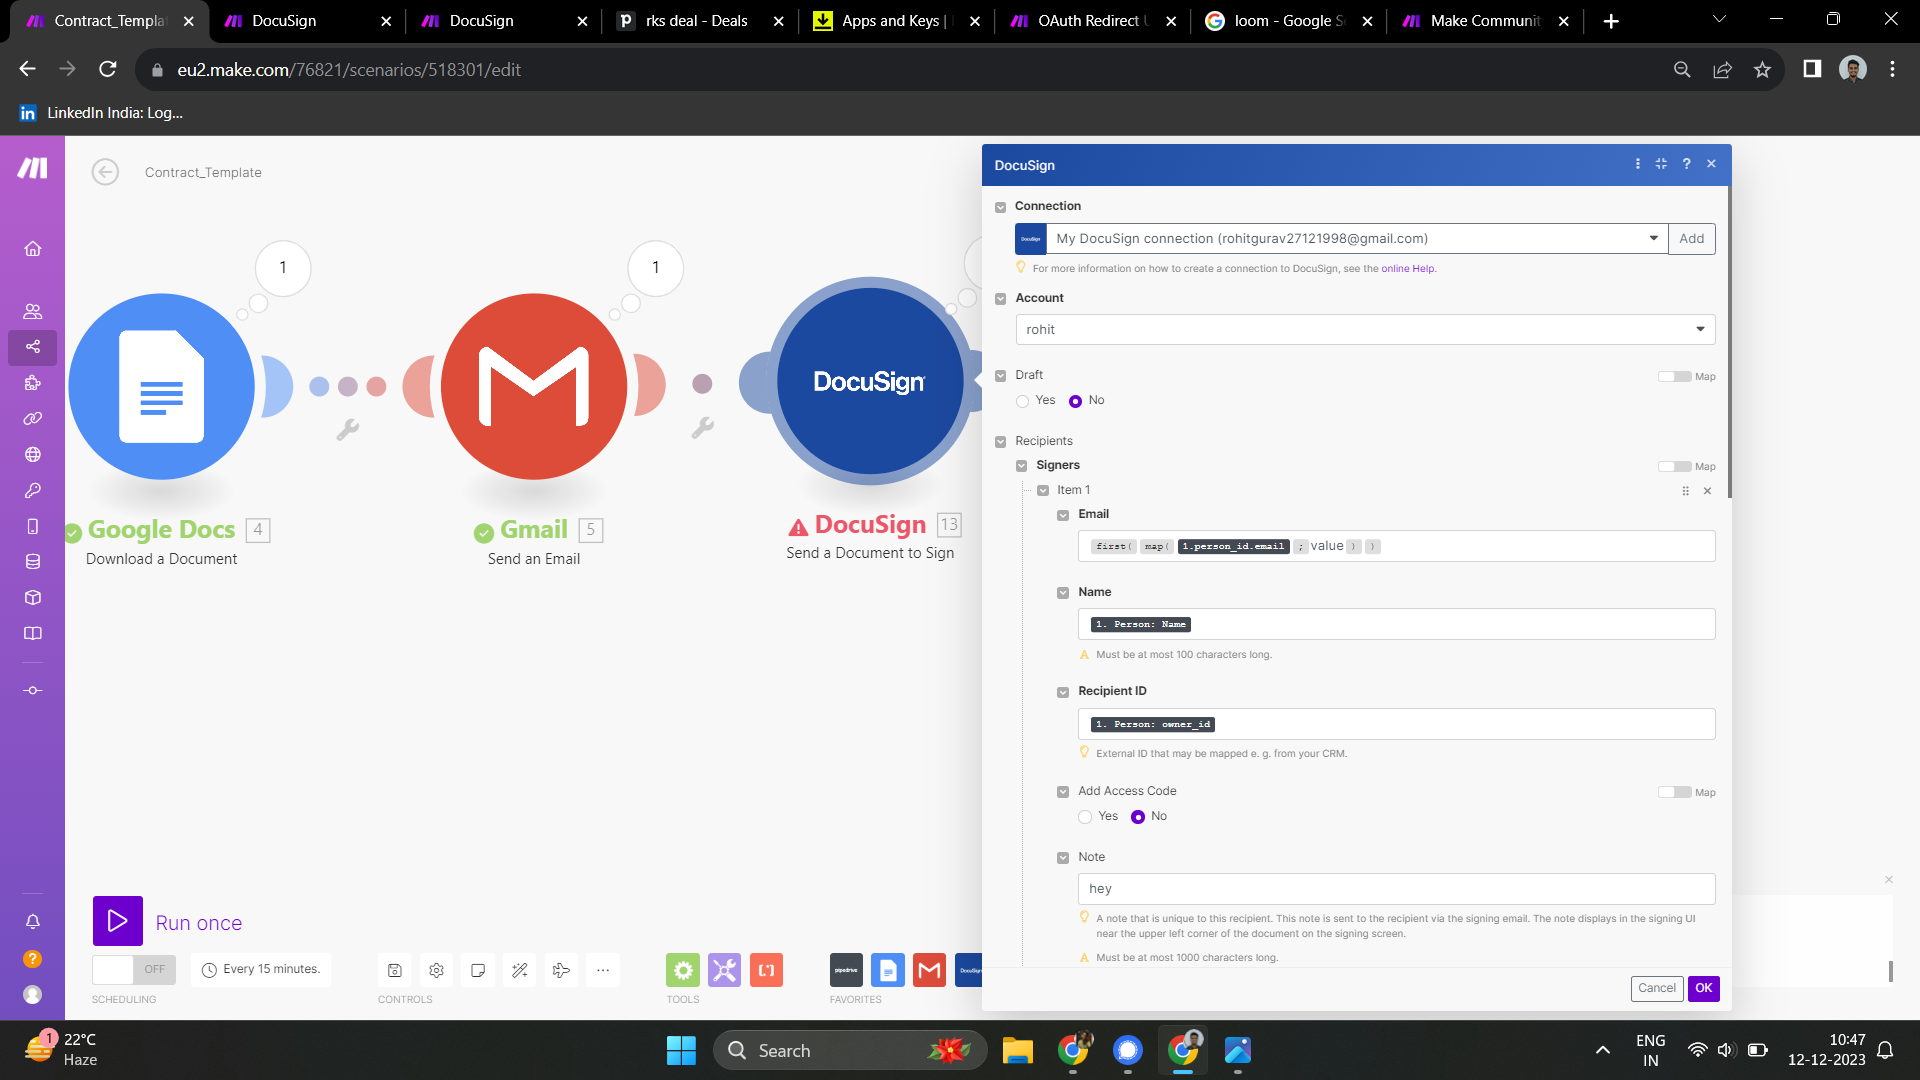
Task: Open scenario settings gear in controls
Action: pyautogui.click(x=436, y=970)
